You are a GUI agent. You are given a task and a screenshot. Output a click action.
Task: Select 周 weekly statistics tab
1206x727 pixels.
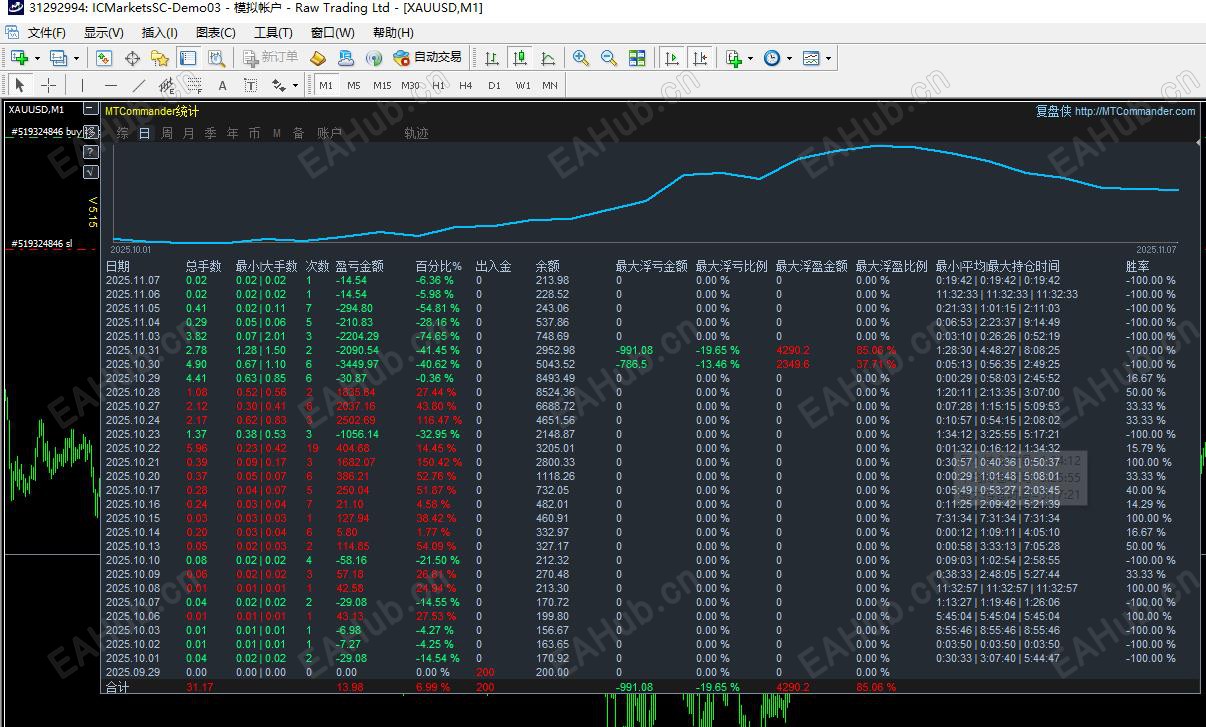pyautogui.click(x=167, y=133)
